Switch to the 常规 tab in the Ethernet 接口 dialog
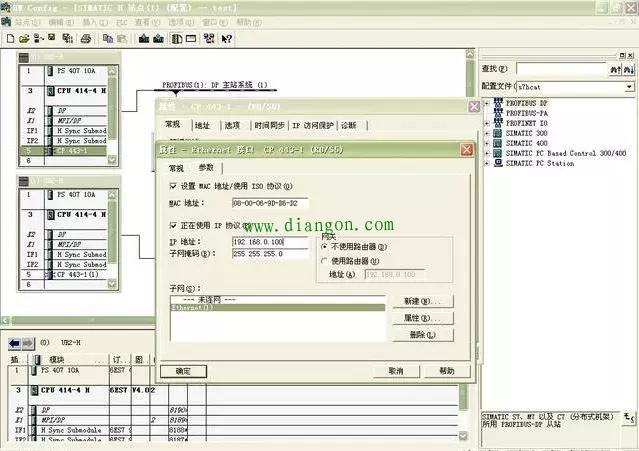 (x=176, y=168)
